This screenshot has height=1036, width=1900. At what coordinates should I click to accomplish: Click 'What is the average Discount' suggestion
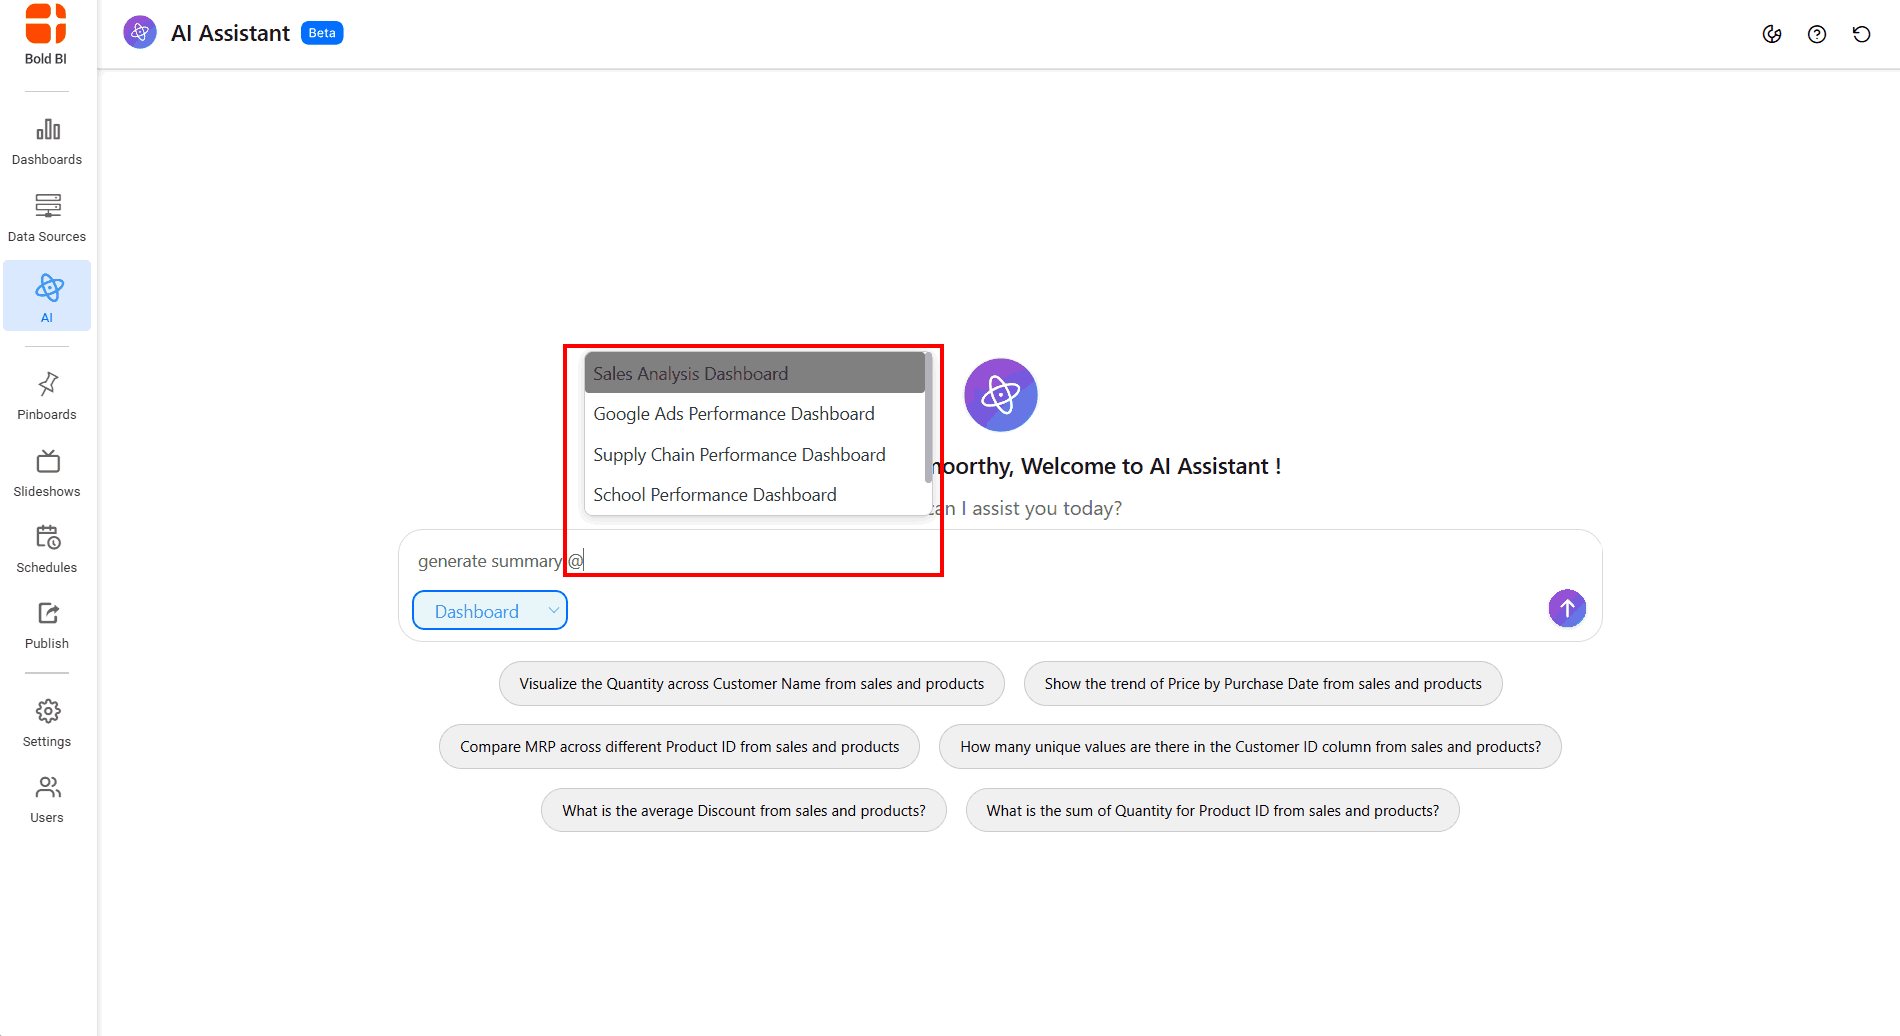(x=744, y=811)
